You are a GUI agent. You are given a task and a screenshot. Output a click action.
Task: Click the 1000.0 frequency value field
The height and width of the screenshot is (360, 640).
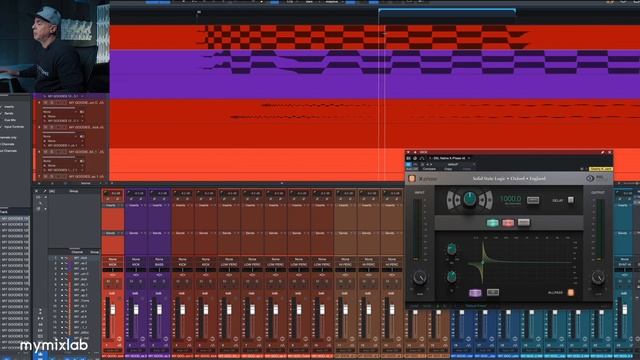coord(510,199)
